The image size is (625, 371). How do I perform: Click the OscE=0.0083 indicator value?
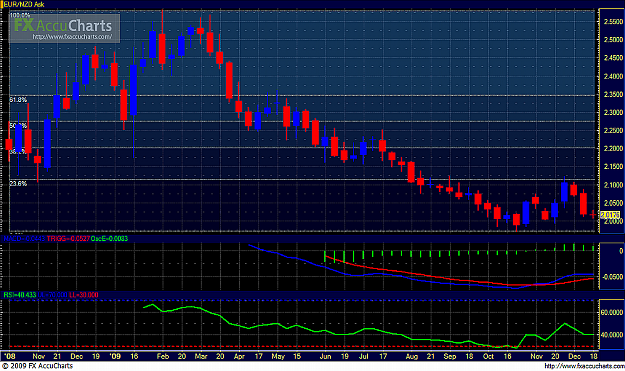[109, 239]
